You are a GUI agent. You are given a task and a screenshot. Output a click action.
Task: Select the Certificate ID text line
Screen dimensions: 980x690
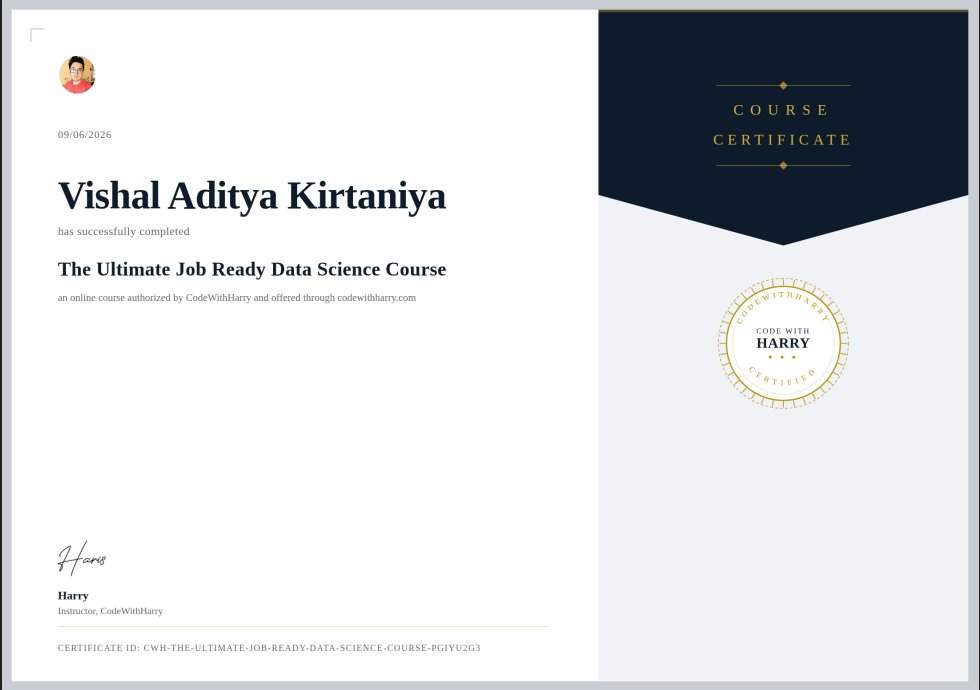269,648
